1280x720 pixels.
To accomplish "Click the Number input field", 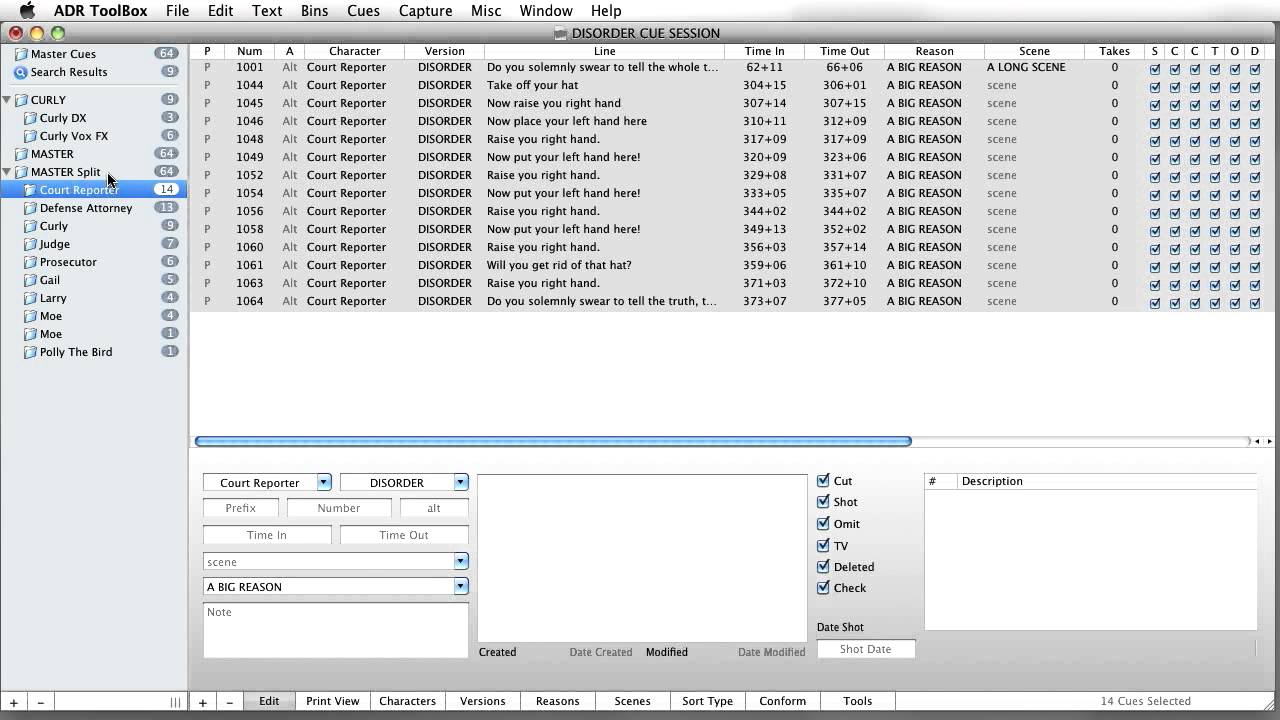I will coord(339,508).
